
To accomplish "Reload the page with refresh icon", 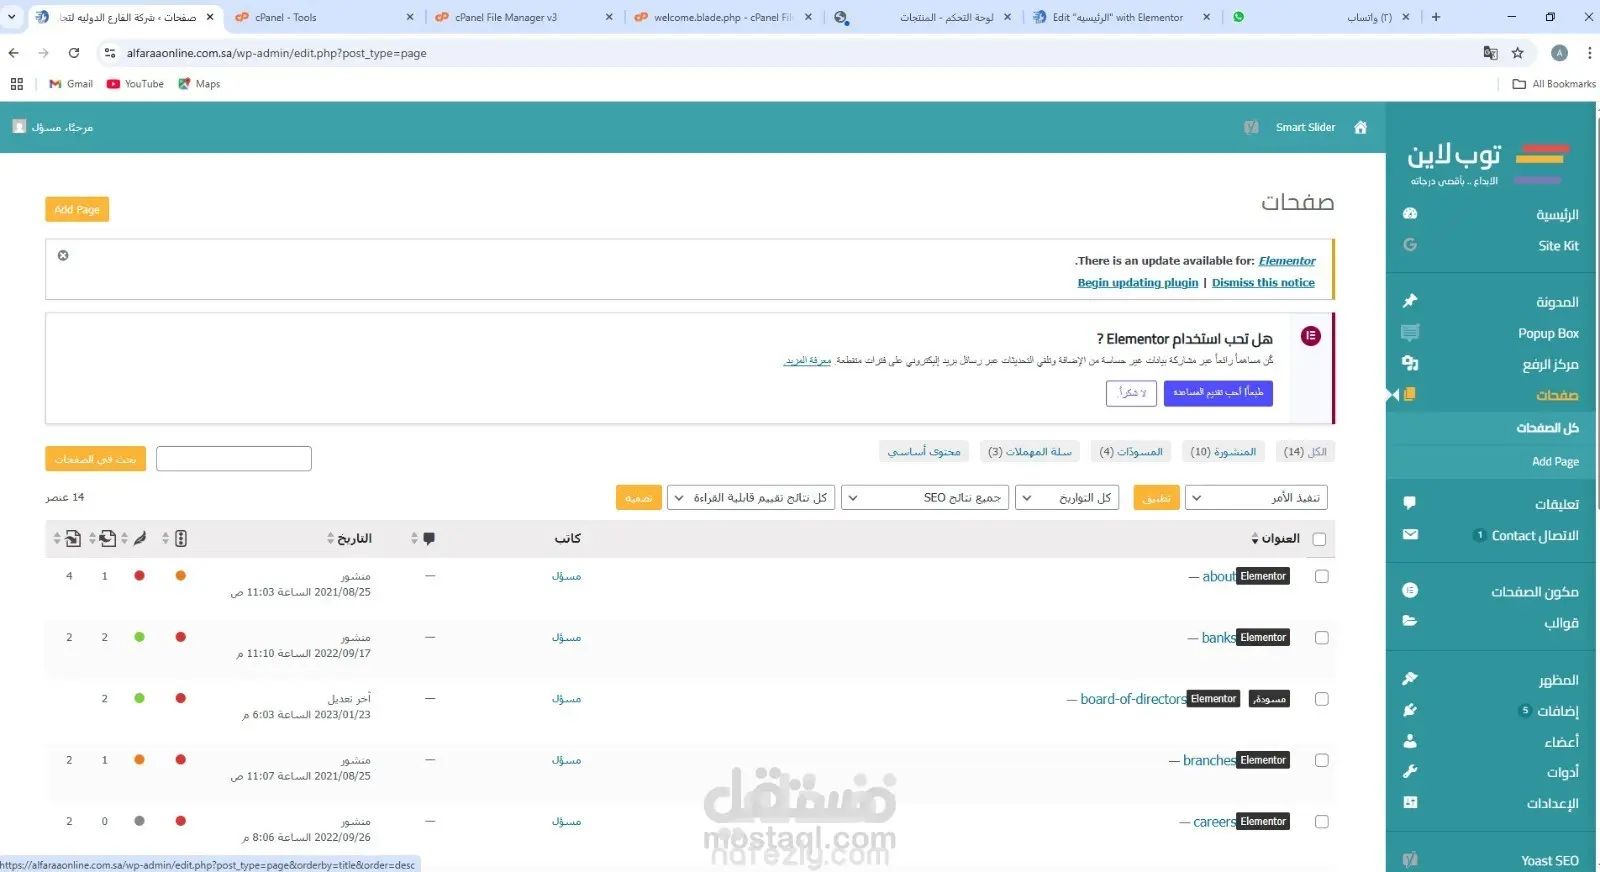I will (x=73, y=53).
